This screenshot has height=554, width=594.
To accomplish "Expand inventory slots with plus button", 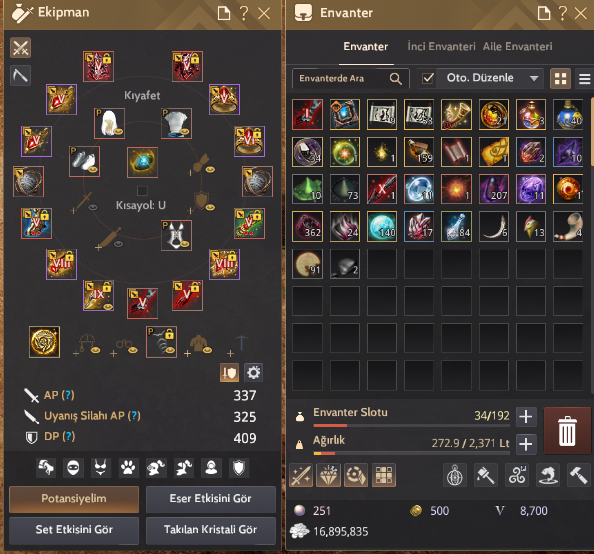I will 526,416.
